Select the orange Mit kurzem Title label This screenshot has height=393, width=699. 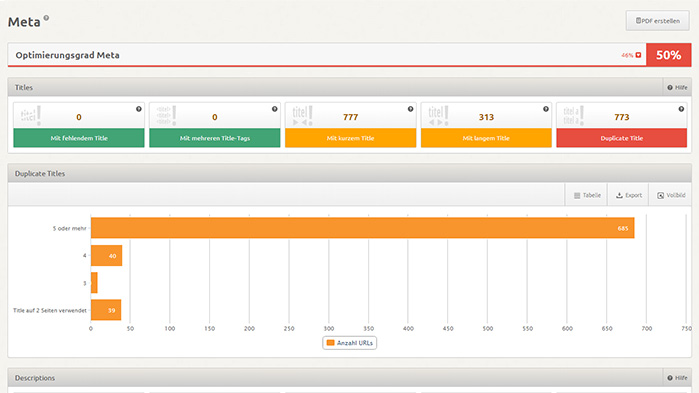coord(350,138)
